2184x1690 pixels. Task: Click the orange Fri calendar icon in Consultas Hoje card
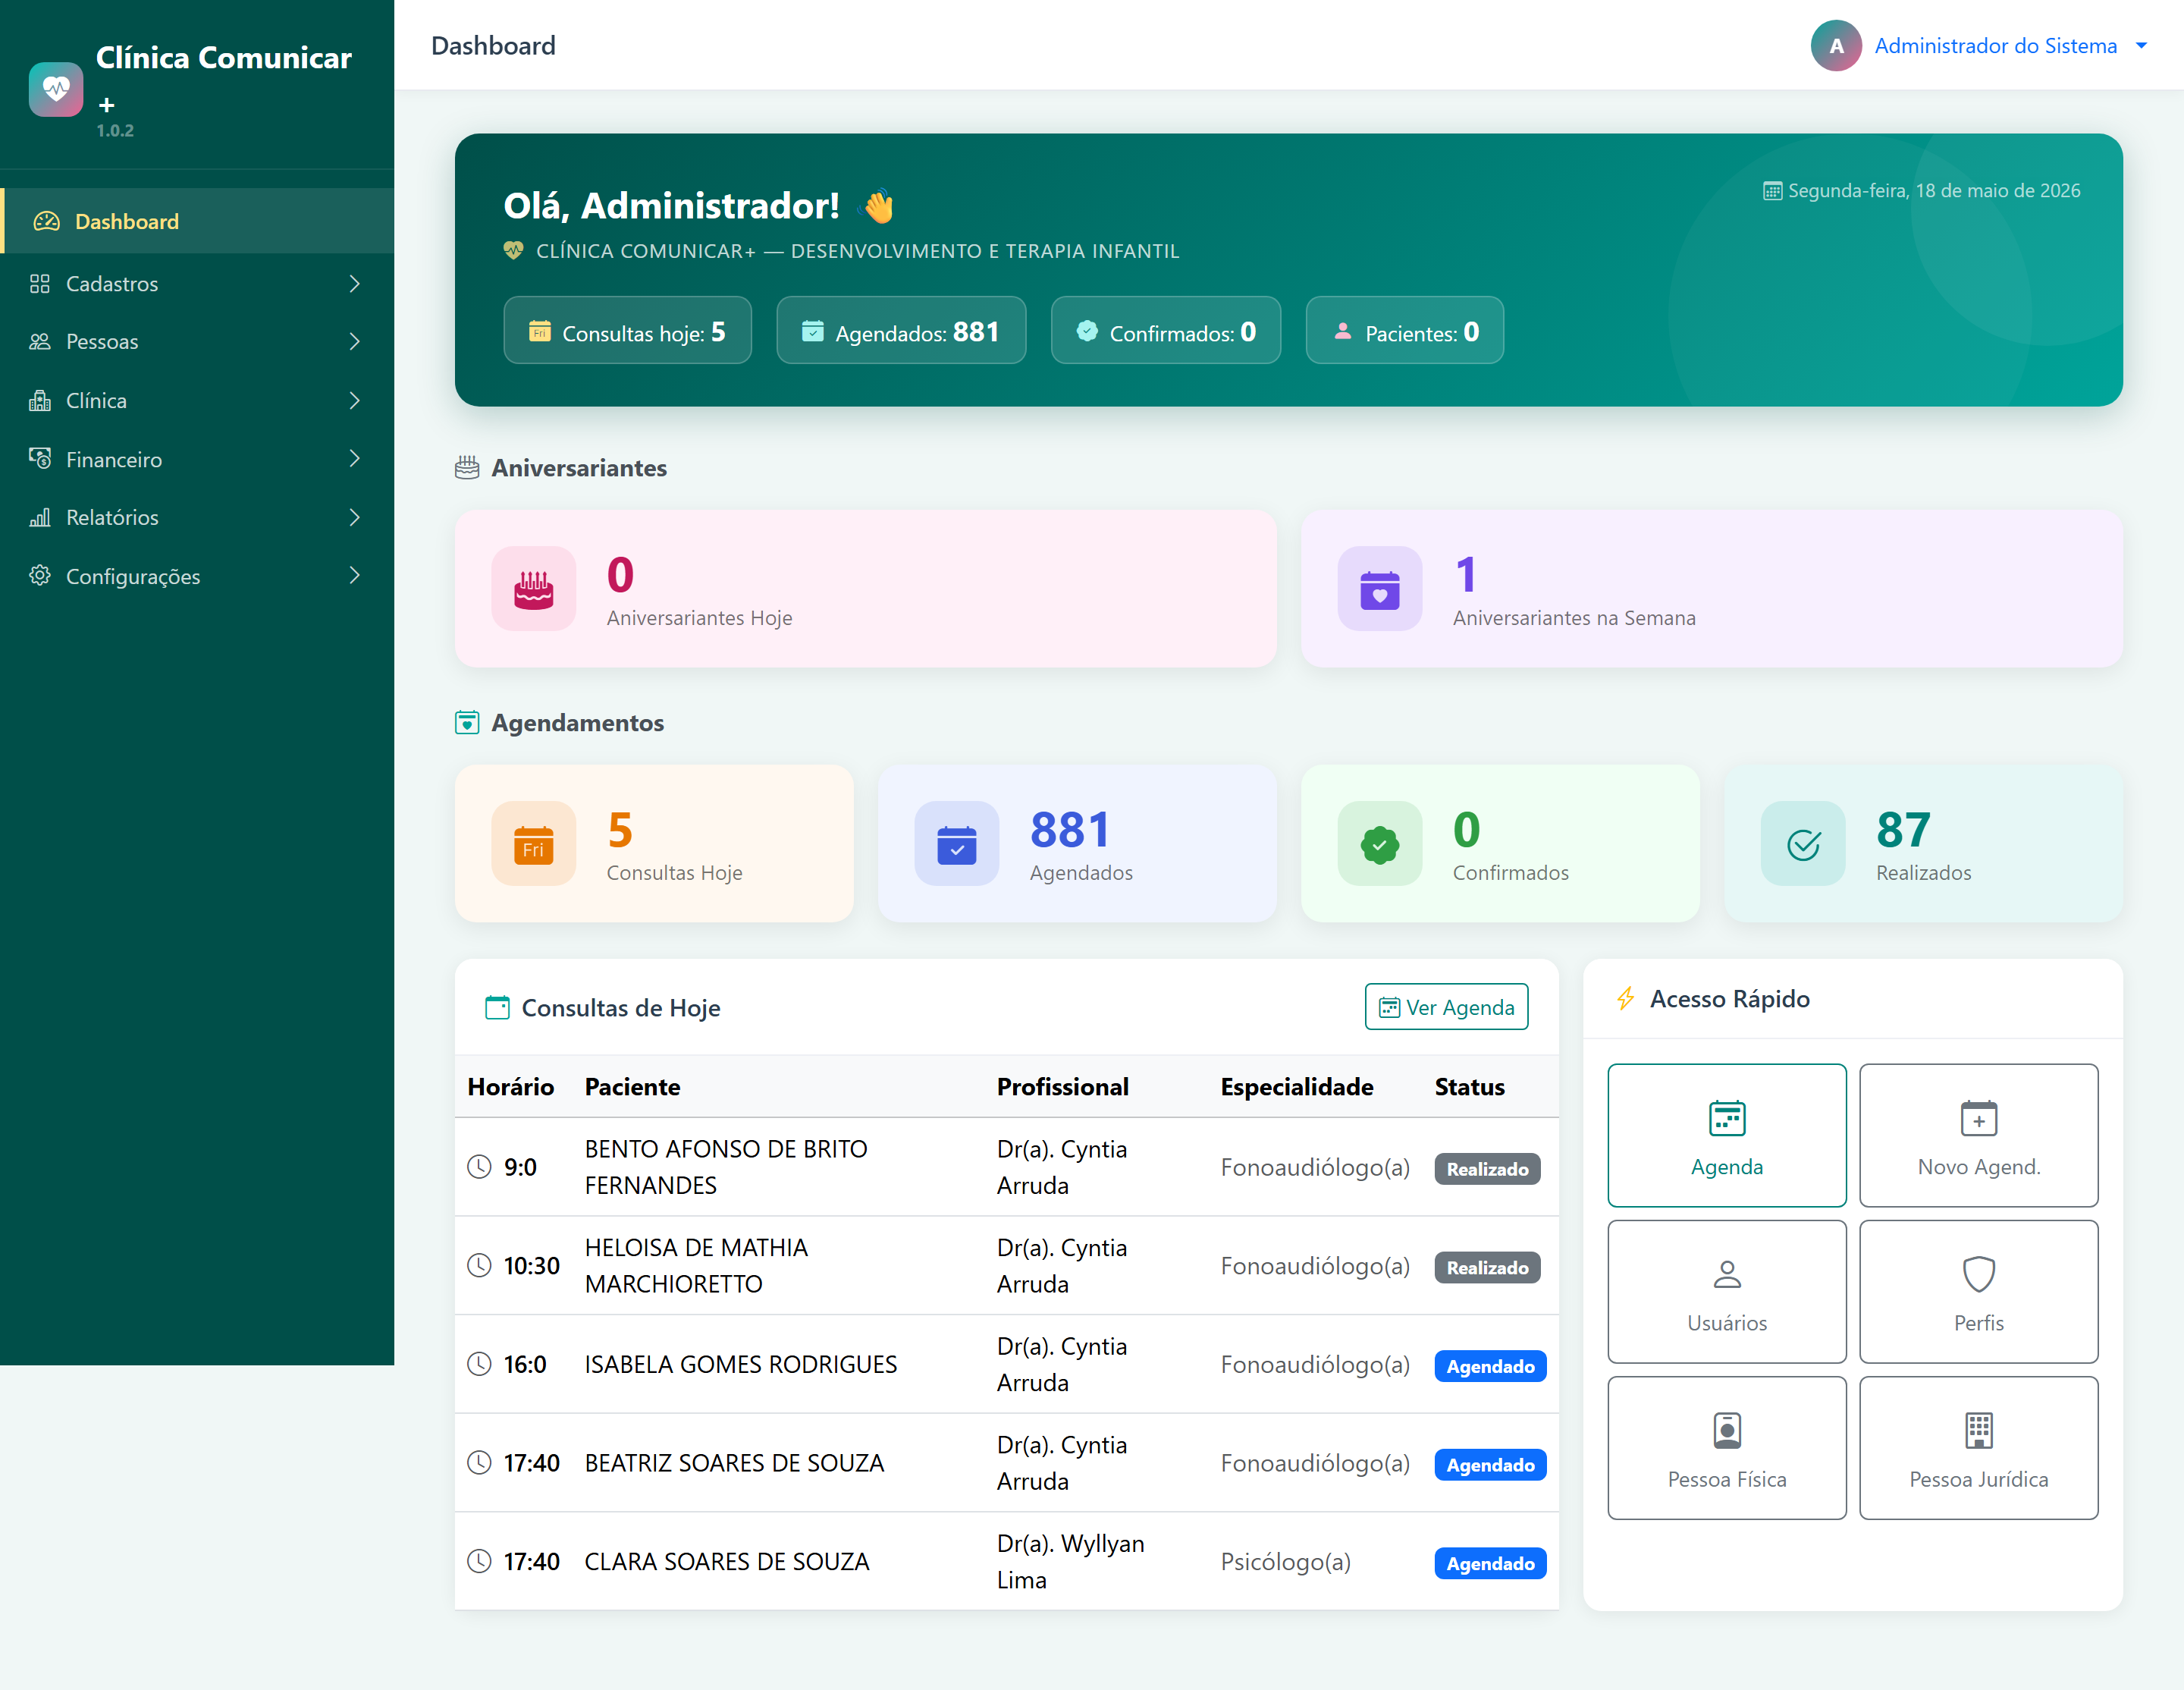(x=534, y=844)
